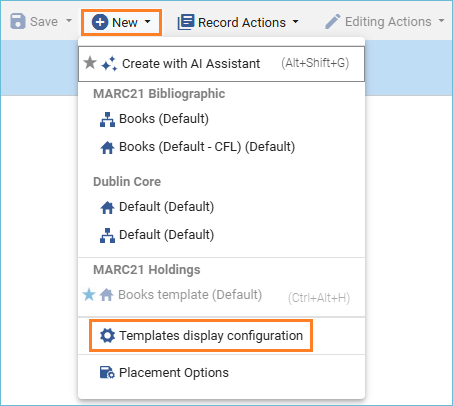Click house icon beside Books template
Viewport: 453px width, 406px height.
click(107, 295)
